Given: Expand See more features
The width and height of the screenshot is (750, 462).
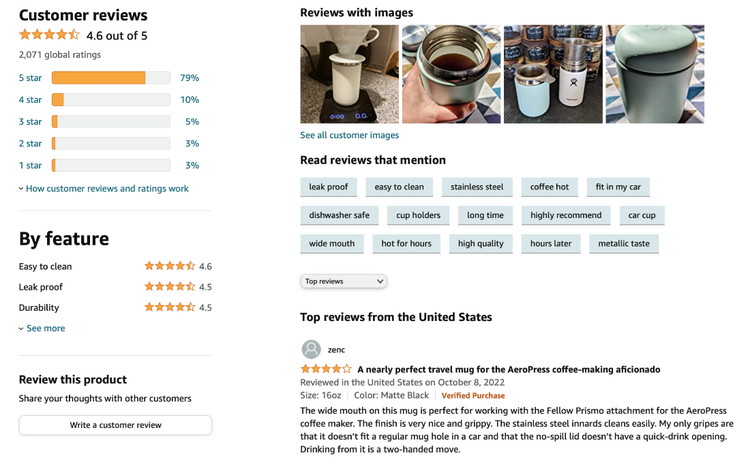Looking at the screenshot, I should click(45, 328).
